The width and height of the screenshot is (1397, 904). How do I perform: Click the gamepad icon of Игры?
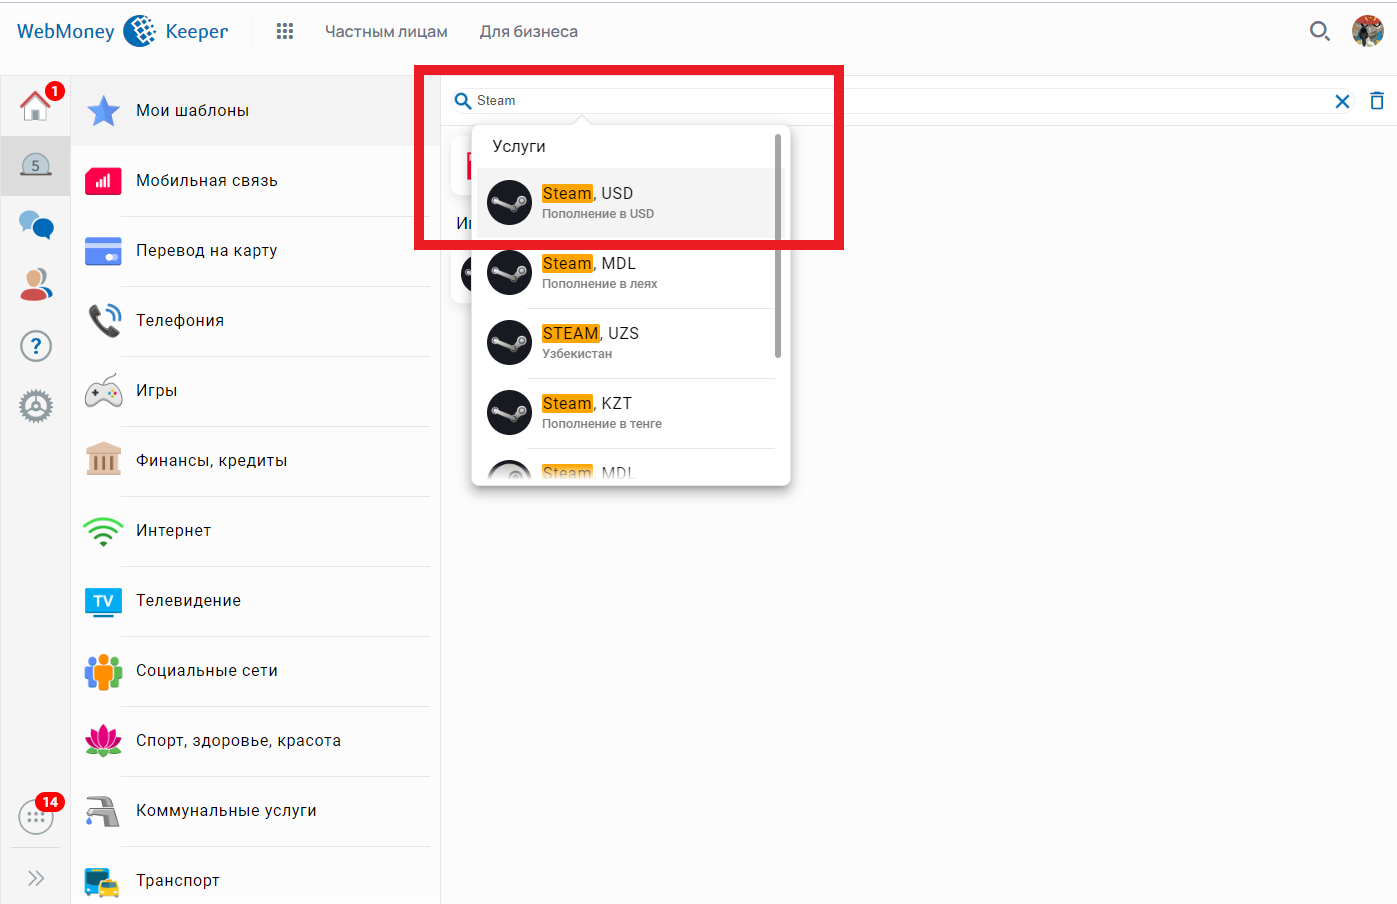coord(104,391)
